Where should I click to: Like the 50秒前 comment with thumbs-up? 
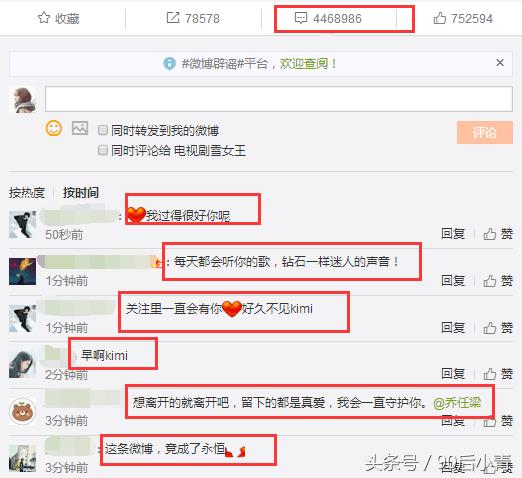pyautogui.click(x=490, y=234)
